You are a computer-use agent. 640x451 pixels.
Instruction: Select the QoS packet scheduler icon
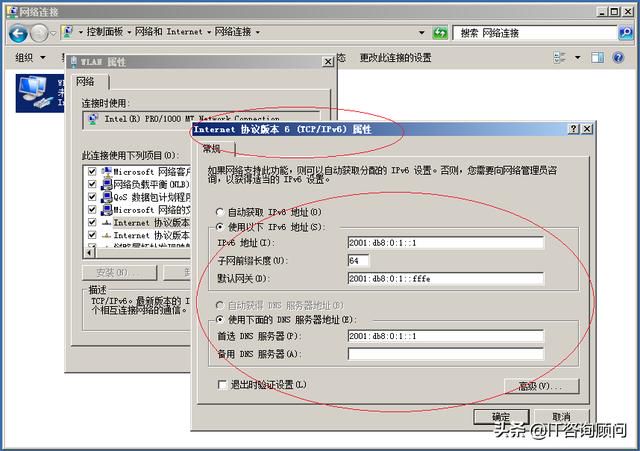(107, 197)
